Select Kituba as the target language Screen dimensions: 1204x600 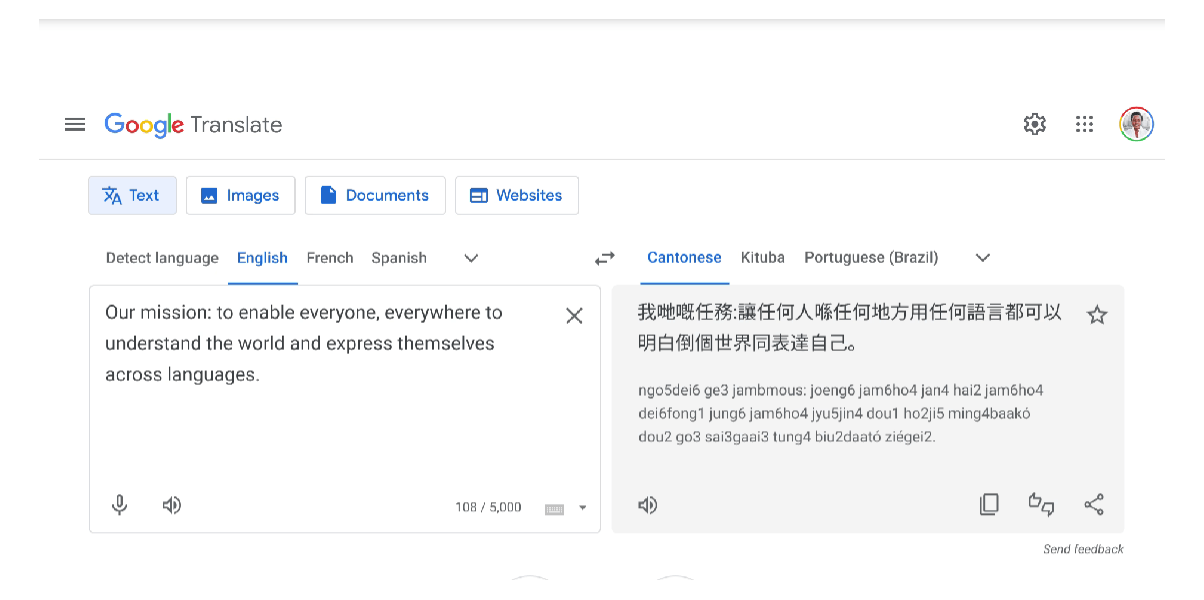pos(762,257)
